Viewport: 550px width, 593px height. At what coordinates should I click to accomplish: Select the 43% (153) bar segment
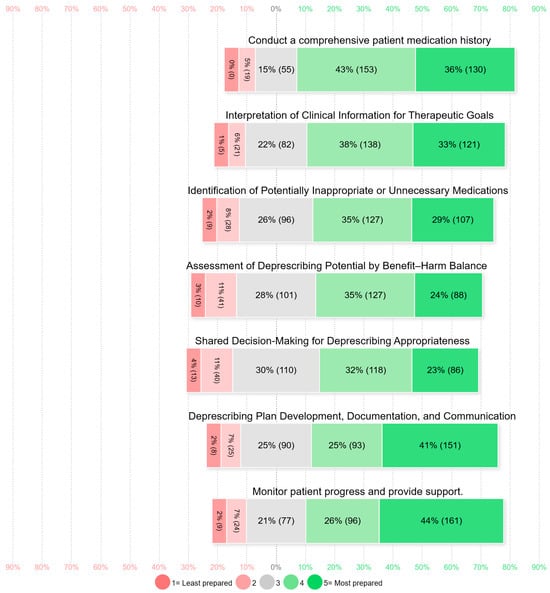(356, 70)
